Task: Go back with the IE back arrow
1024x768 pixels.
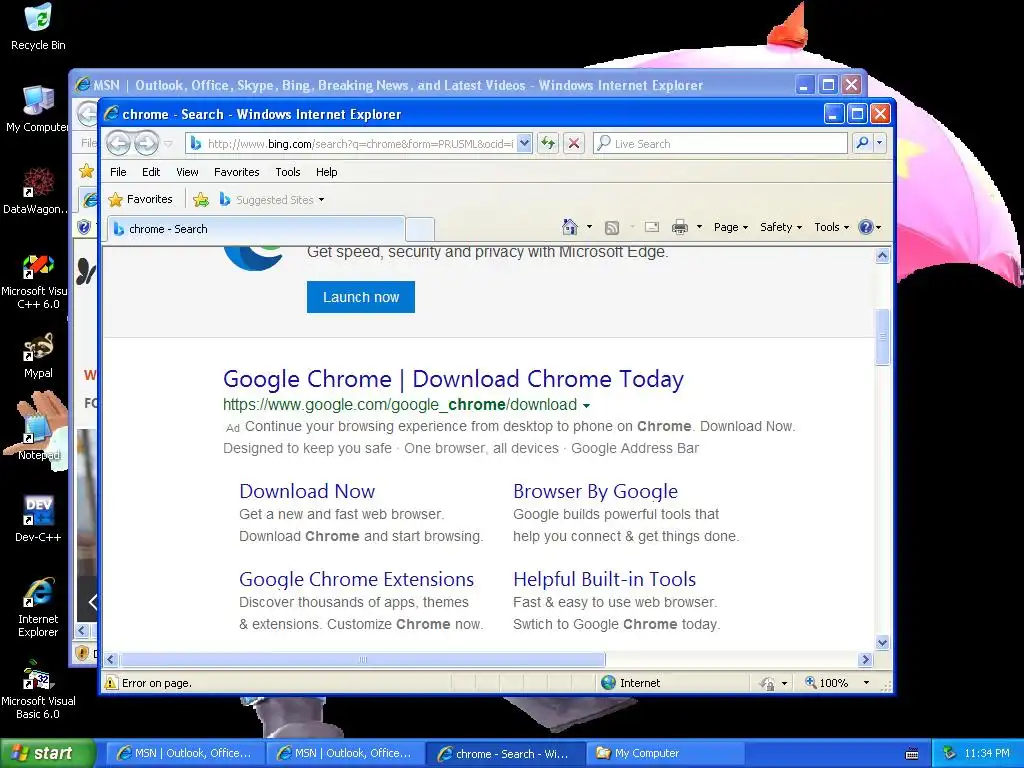Action: 118,143
